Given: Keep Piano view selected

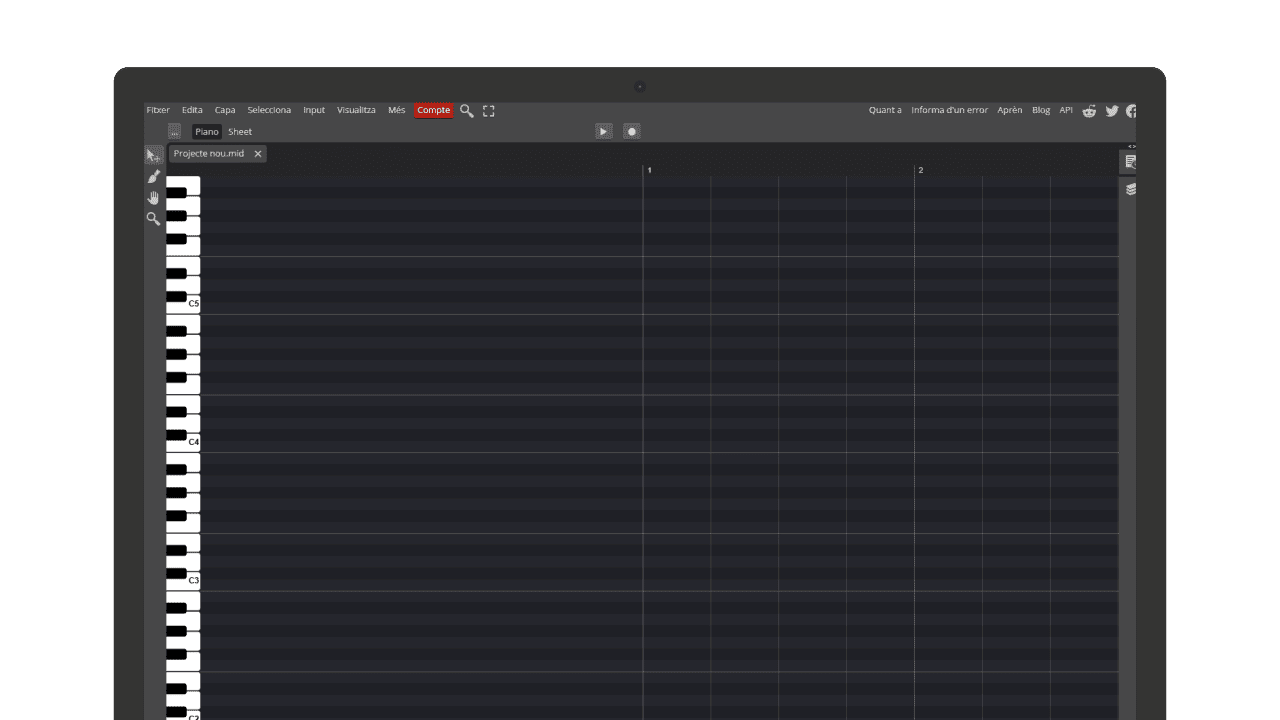Looking at the screenshot, I should click(x=205, y=131).
